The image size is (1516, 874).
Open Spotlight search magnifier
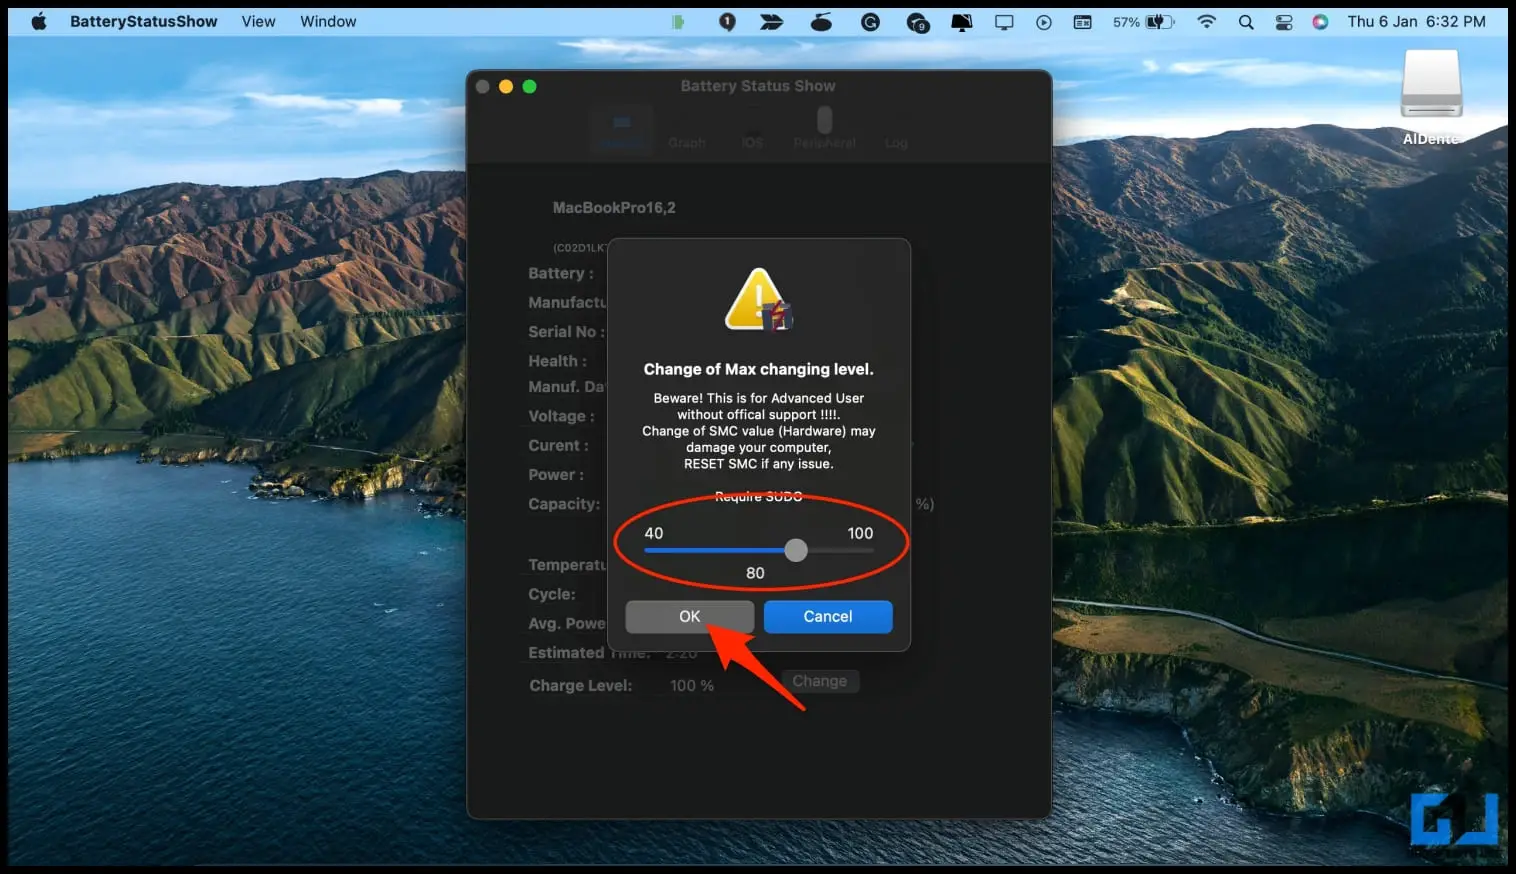click(x=1246, y=22)
